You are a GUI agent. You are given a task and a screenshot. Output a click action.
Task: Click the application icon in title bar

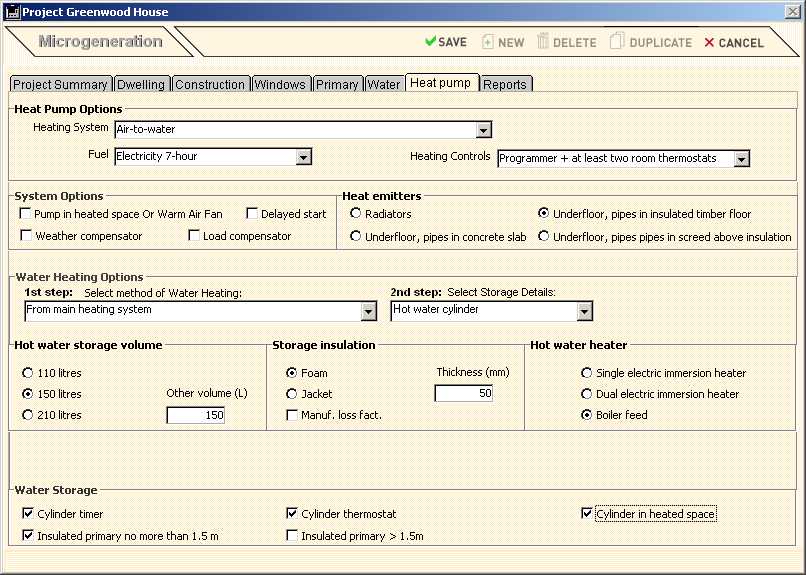(12, 12)
